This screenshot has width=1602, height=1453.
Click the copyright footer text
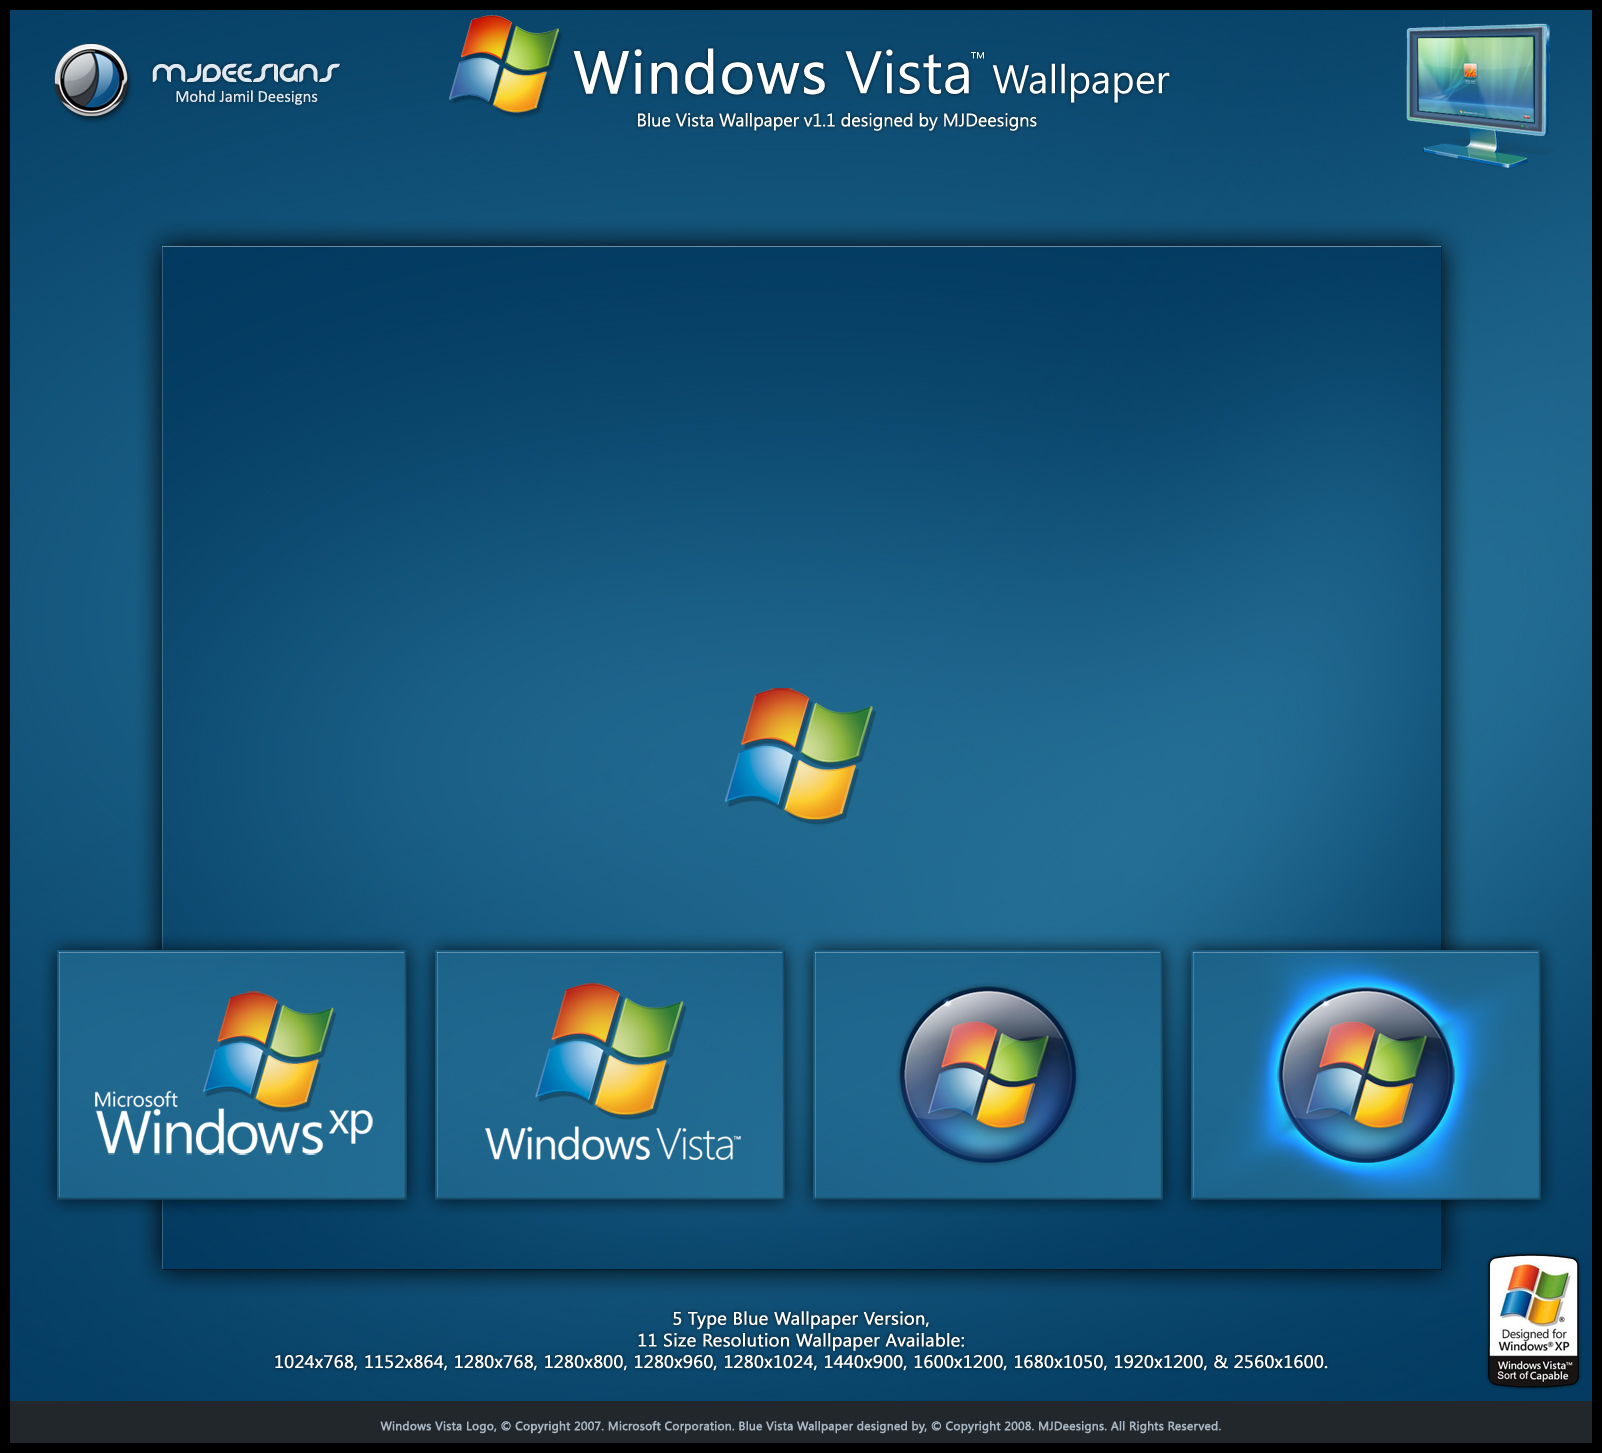[x=801, y=1426]
